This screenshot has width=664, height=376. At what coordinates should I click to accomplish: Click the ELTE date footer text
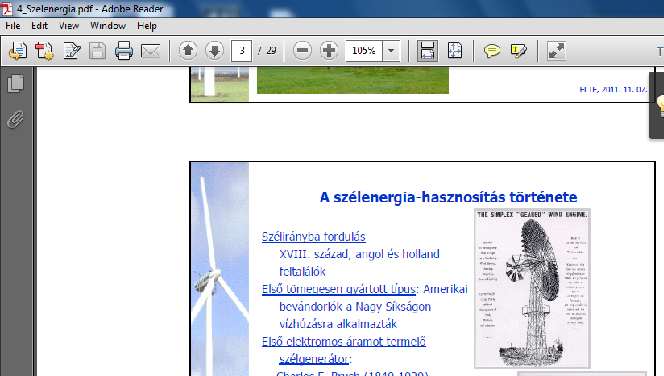point(613,89)
